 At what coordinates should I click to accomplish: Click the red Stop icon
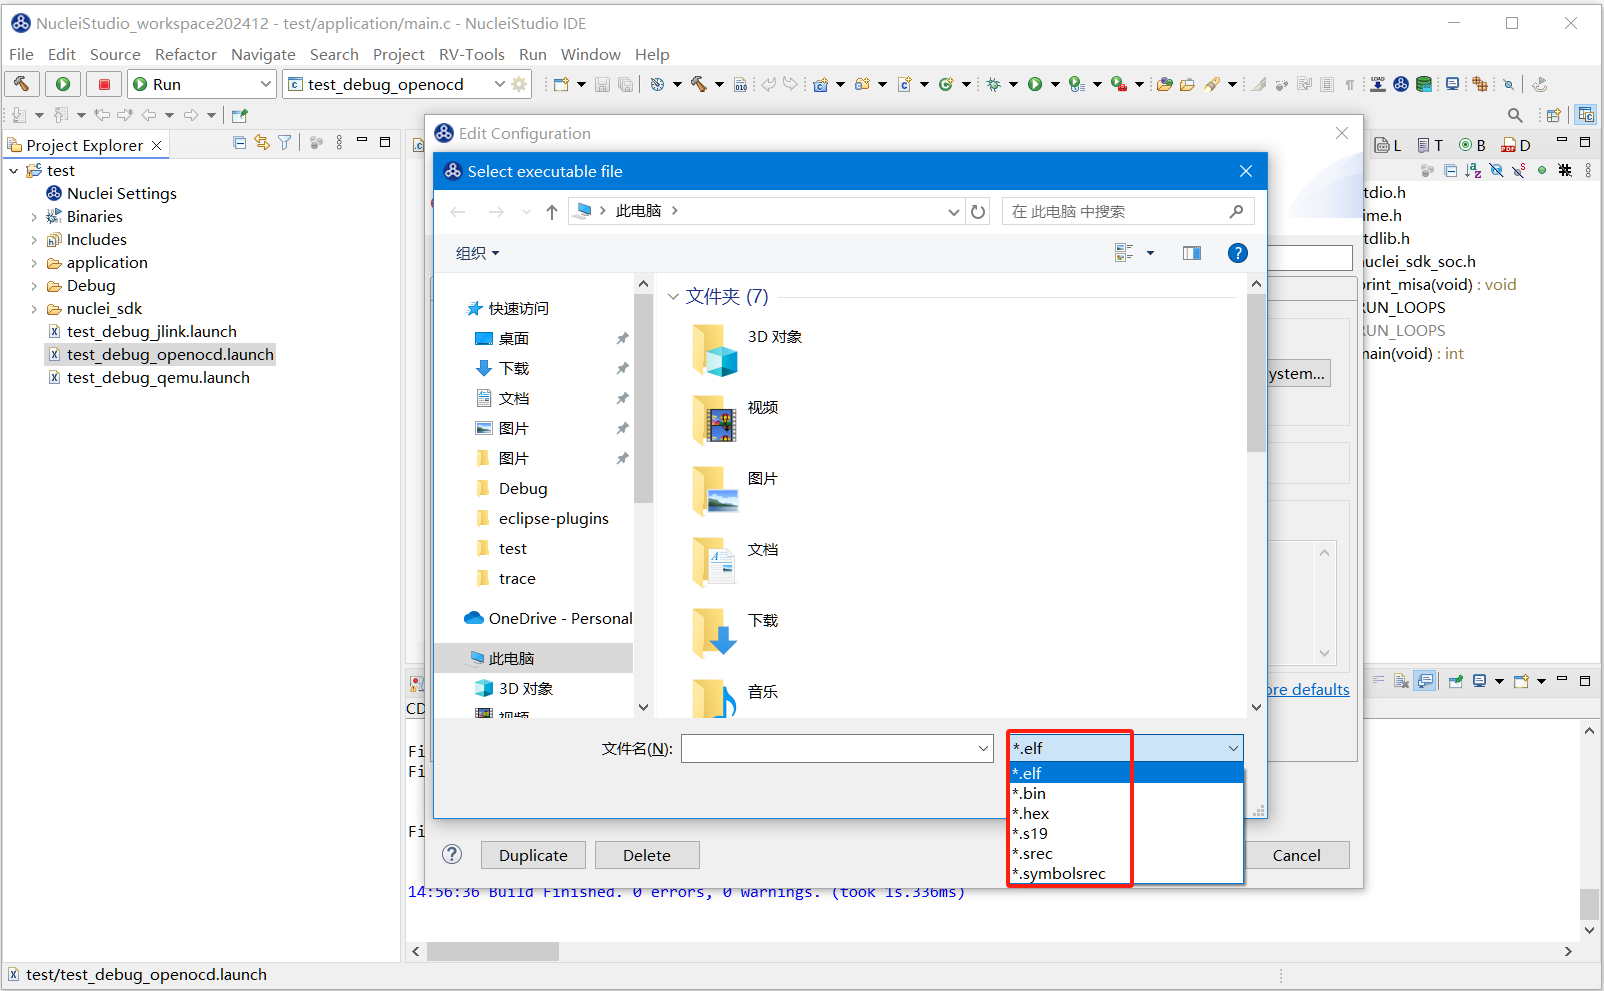(104, 84)
